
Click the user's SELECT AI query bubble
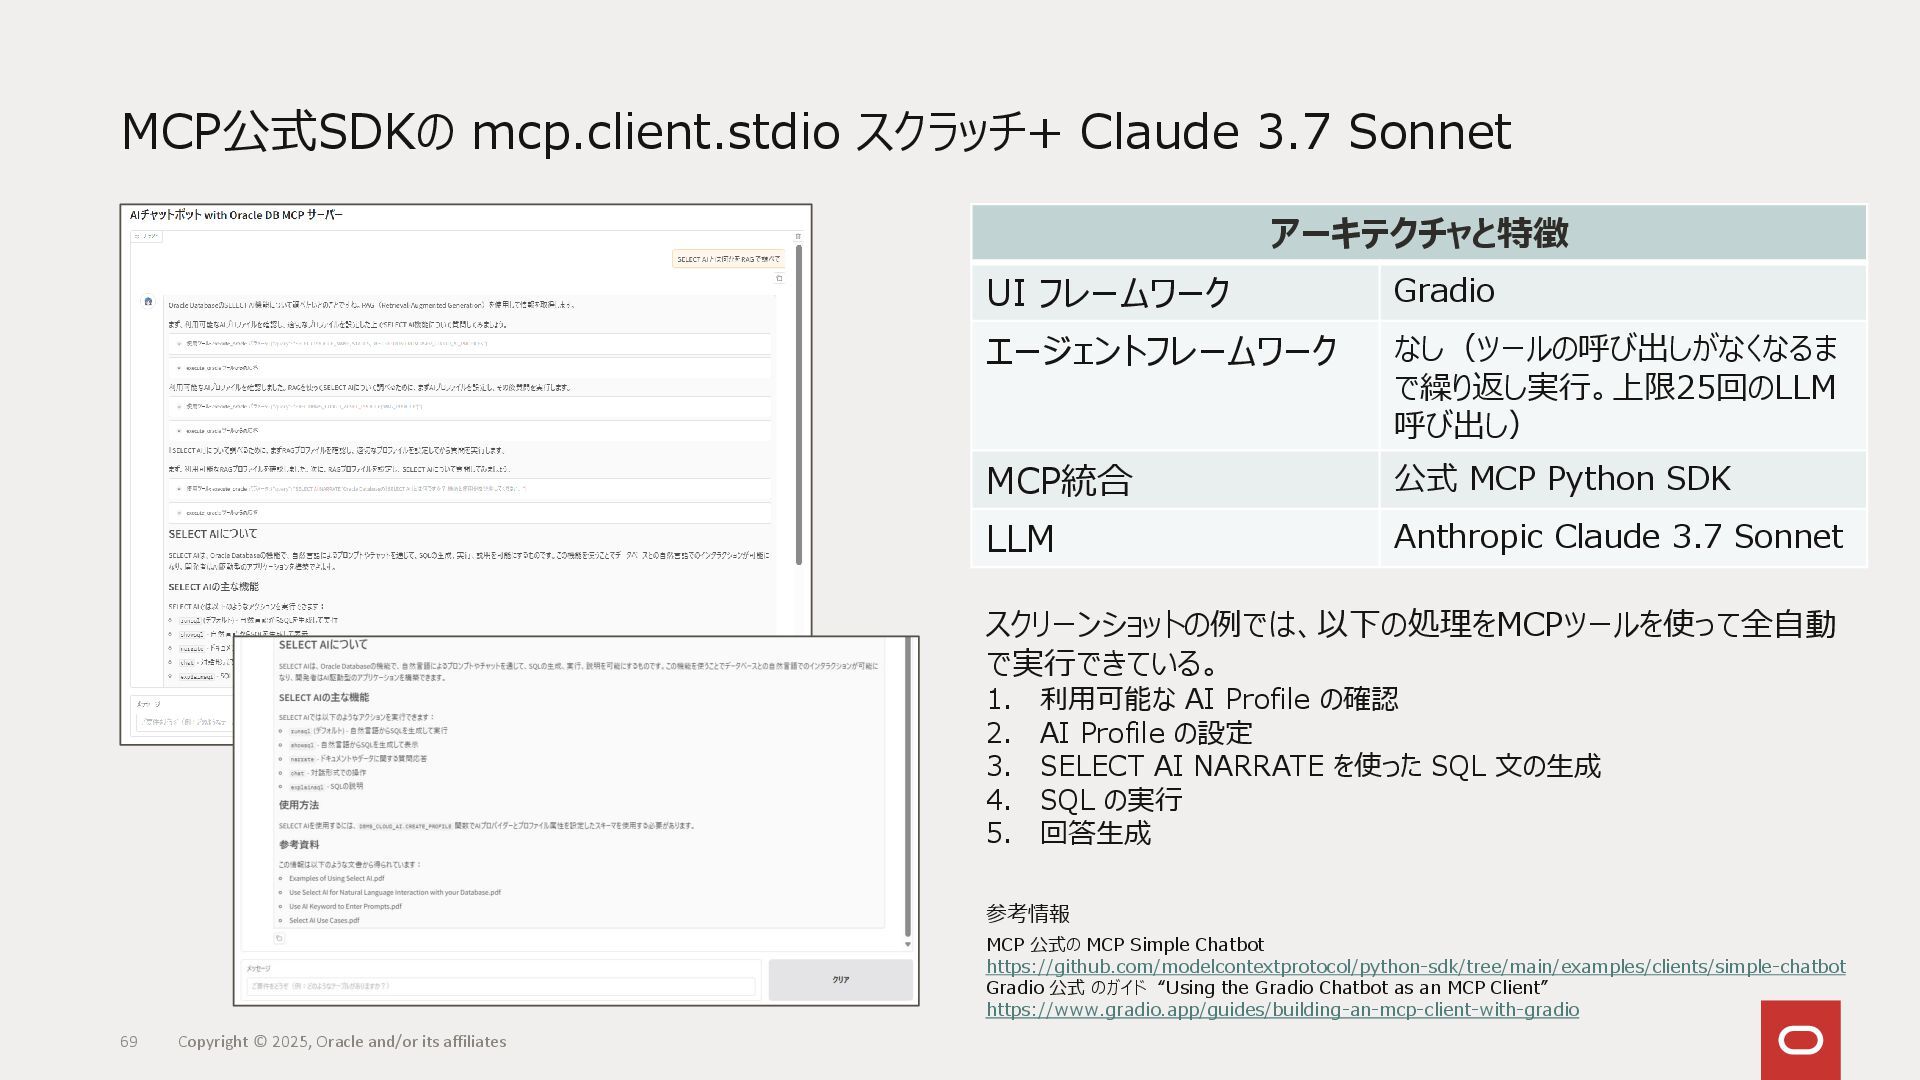(x=728, y=259)
